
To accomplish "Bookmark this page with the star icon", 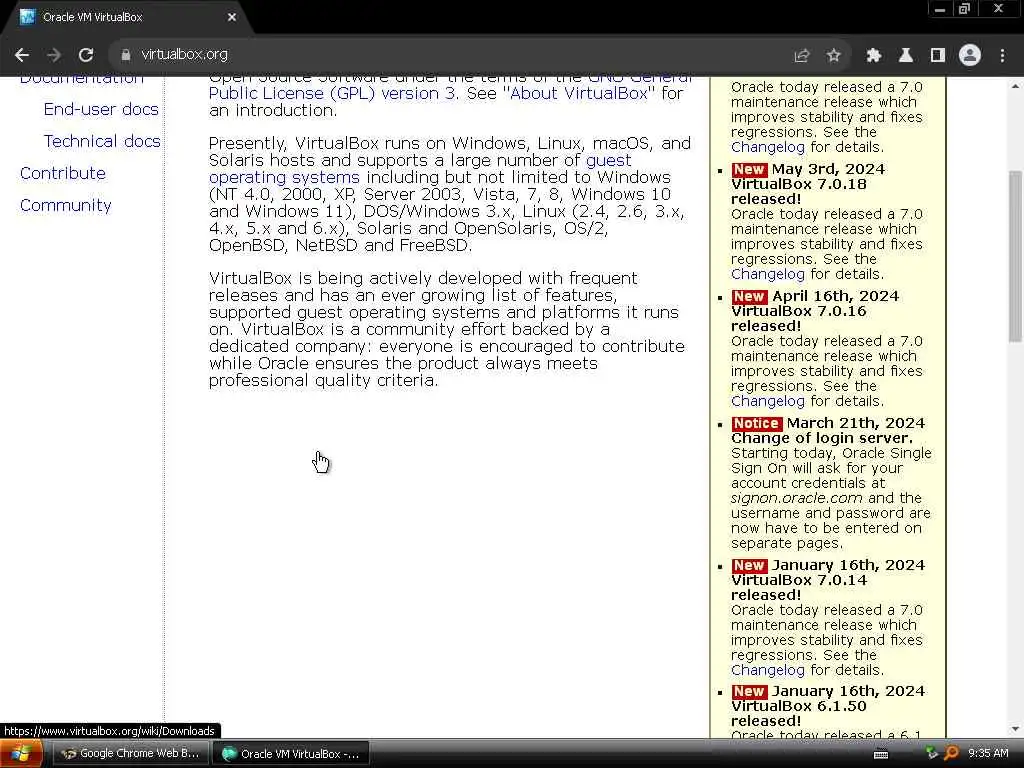I will pos(833,56).
